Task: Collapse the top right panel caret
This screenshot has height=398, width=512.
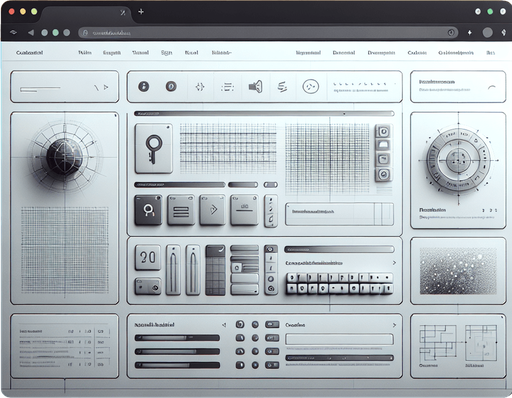Action: point(492,87)
